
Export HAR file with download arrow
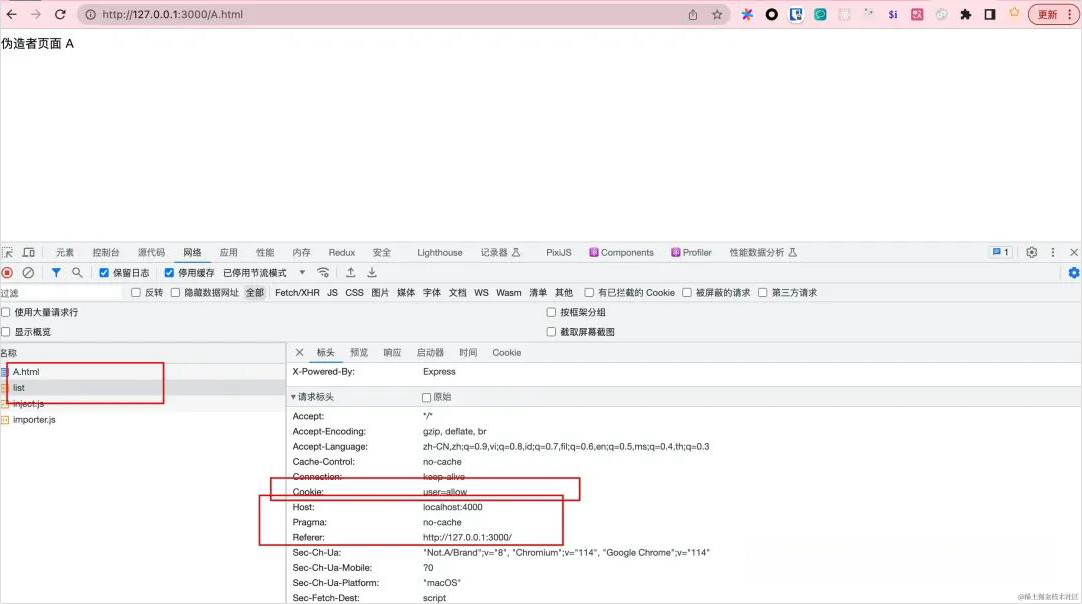tap(372, 273)
